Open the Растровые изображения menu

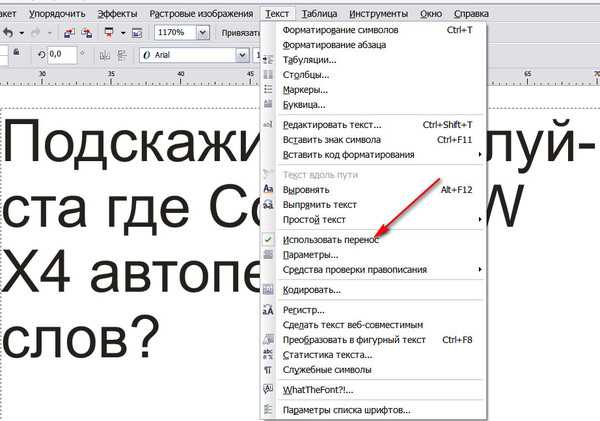[201, 14]
